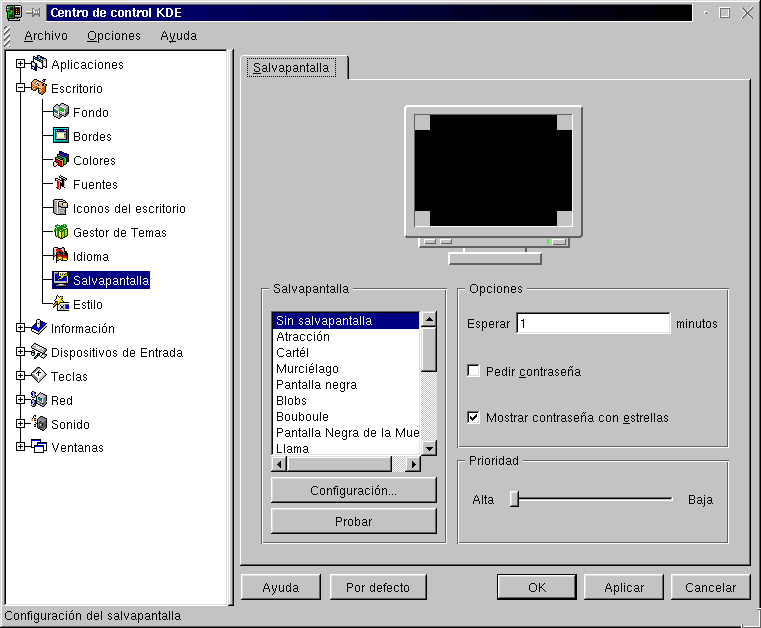Uncheck Mostrar contraseña con estrellas
Screen dimensions: 761x628
pos(474,417)
